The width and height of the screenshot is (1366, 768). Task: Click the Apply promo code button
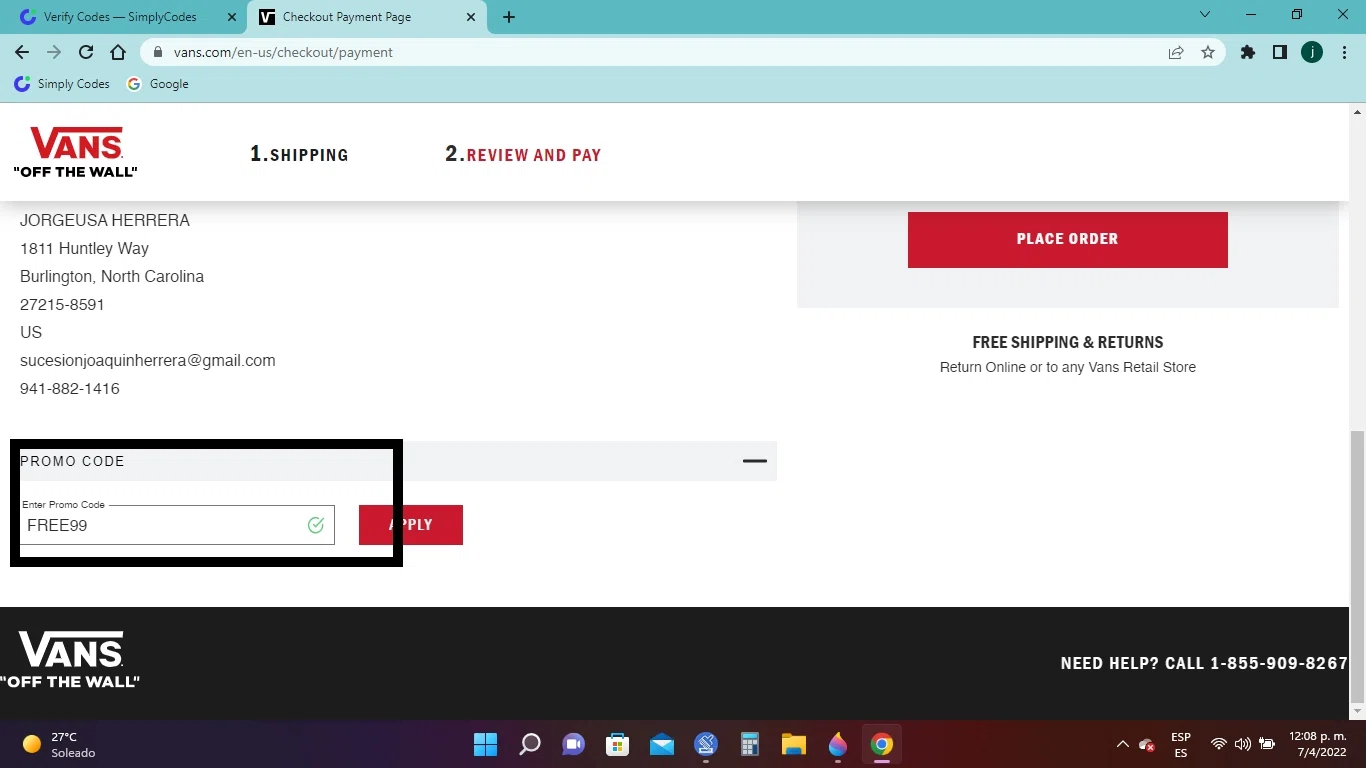click(411, 525)
